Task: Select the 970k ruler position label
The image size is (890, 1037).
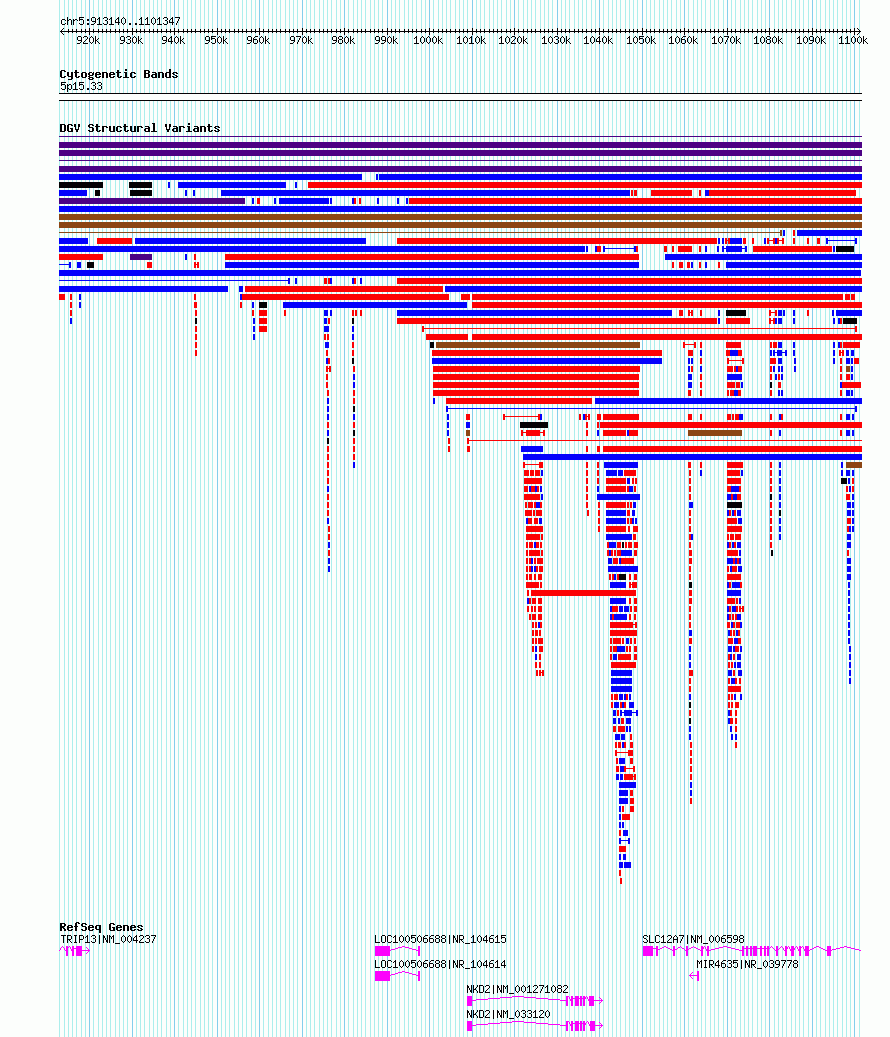Action: pyautogui.click(x=301, y=40)
